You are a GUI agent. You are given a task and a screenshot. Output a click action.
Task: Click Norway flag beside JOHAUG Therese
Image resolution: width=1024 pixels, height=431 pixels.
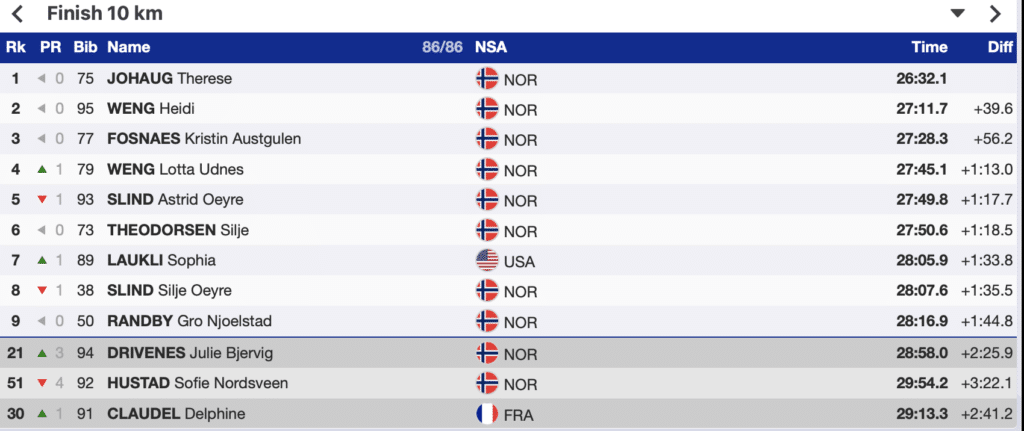click(487, 79)
